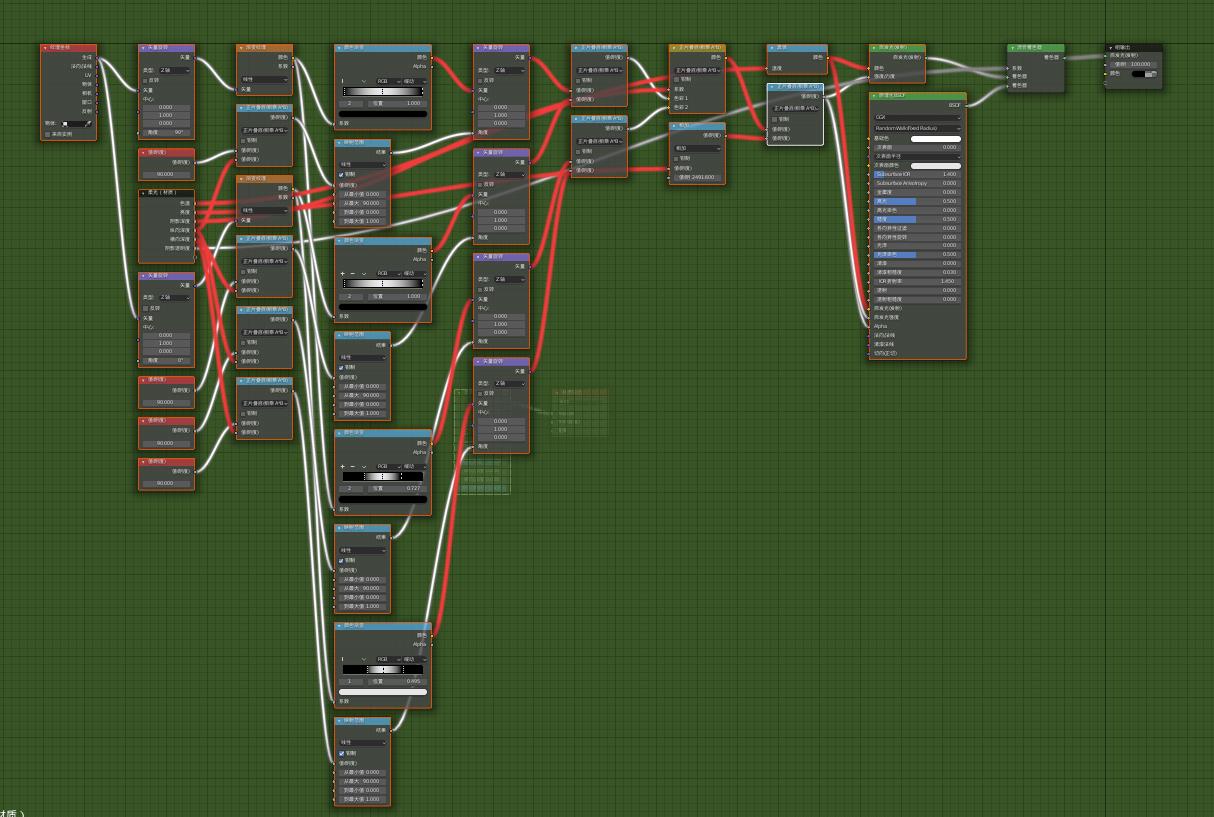1214x817 pixels.
Task: Toggle clamp checkbox in the Add (相加) node
Action: tap(675, 158)
